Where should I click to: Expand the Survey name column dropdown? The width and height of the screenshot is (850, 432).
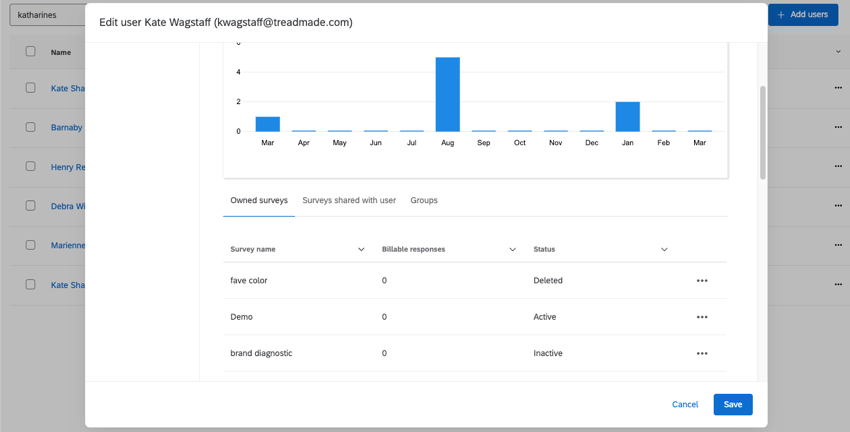(x=361, y=249)
